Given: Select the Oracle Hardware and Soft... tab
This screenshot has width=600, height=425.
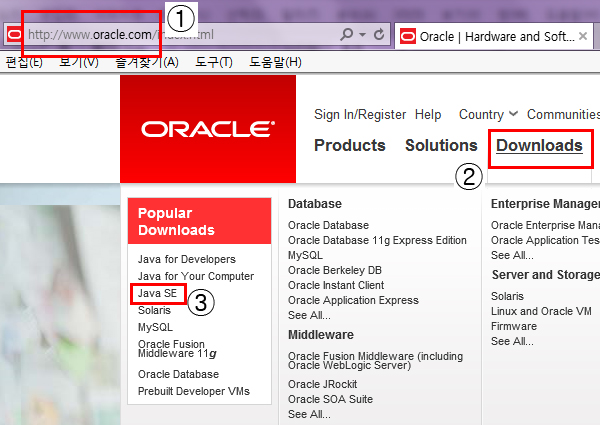Looking at the screenshot, I should tap(494, 36).
